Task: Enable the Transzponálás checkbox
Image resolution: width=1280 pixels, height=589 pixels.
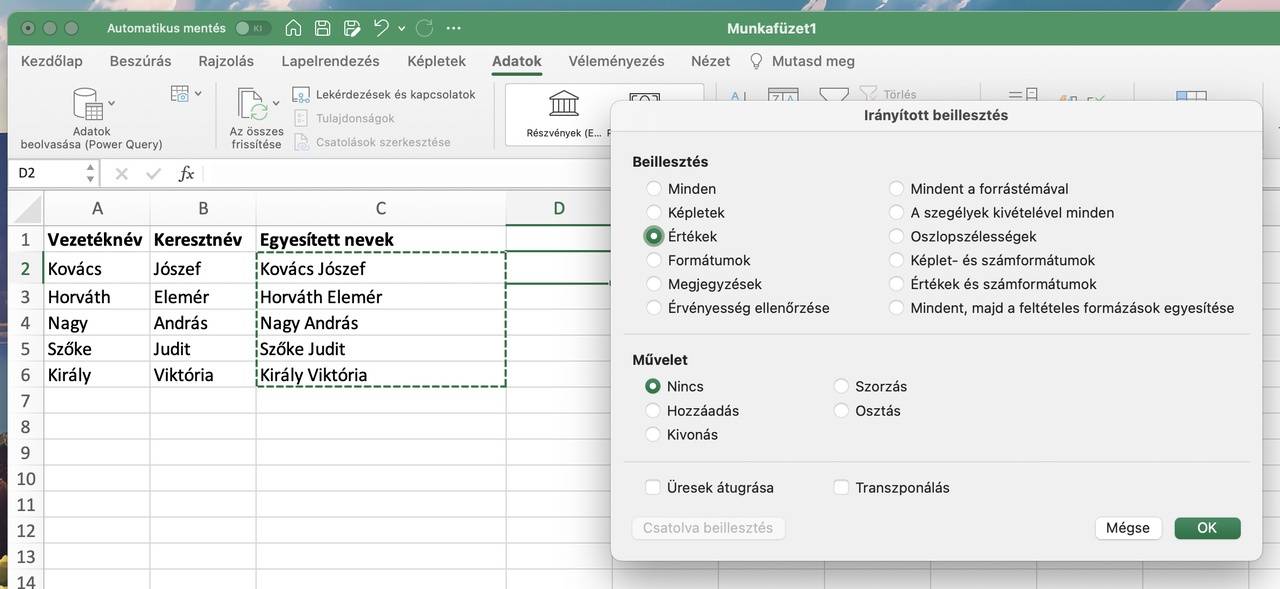Action: [x=841, y=488]
